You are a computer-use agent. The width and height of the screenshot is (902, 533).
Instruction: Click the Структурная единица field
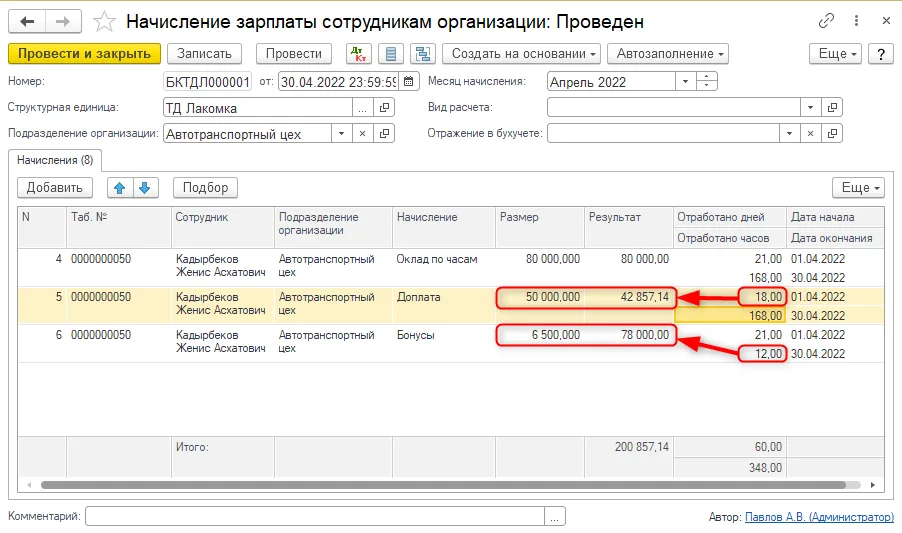click(x=258, y=107)
